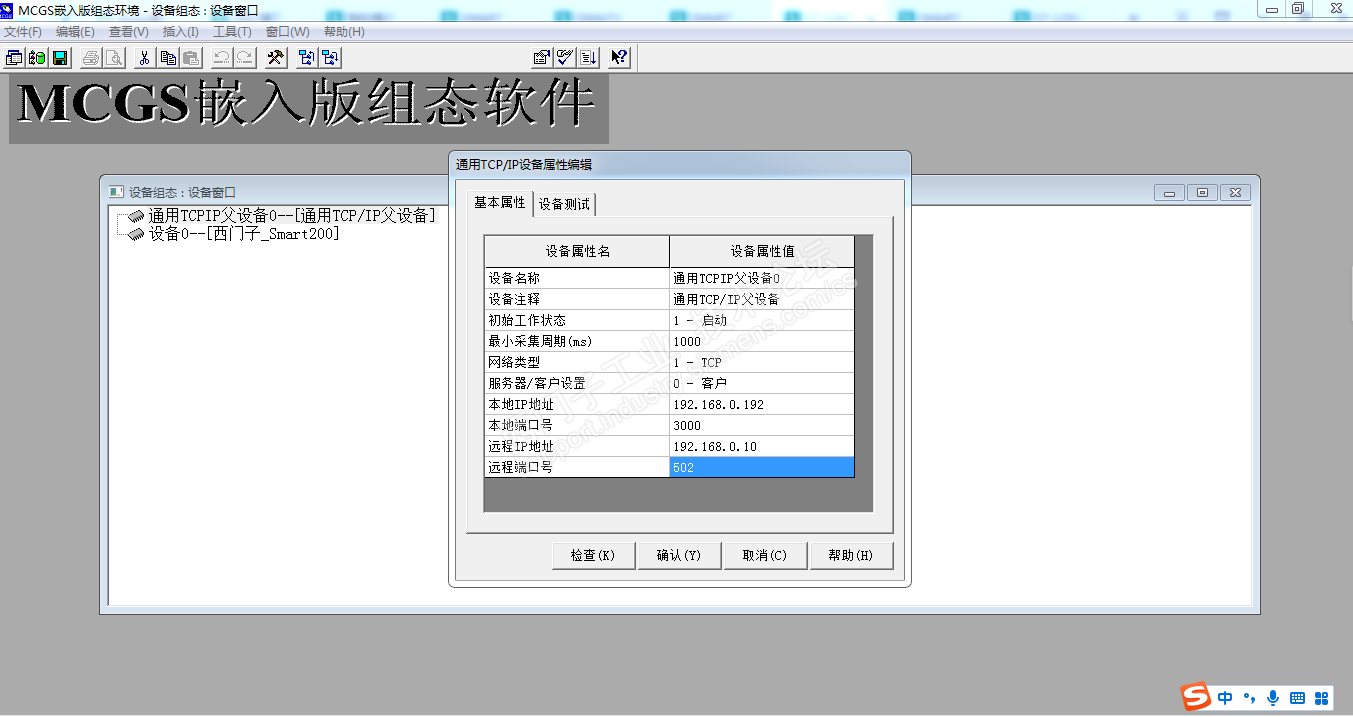Click highlighted remote port value 502

(762, 467)
